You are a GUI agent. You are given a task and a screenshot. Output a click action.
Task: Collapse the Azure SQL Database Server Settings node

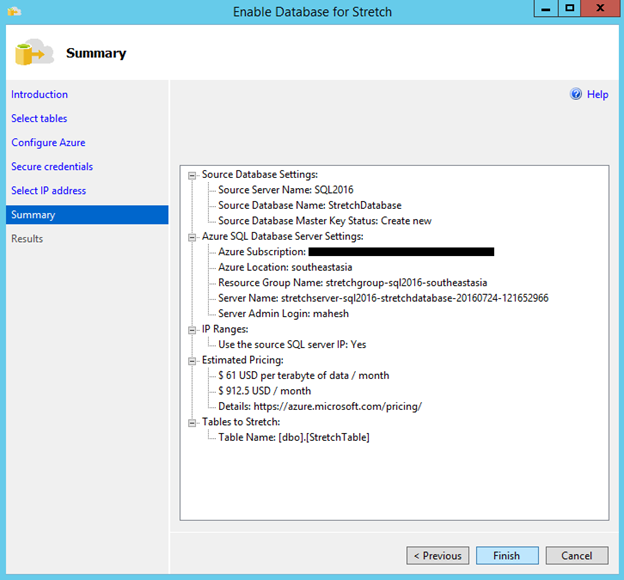[x=192, y=237]
